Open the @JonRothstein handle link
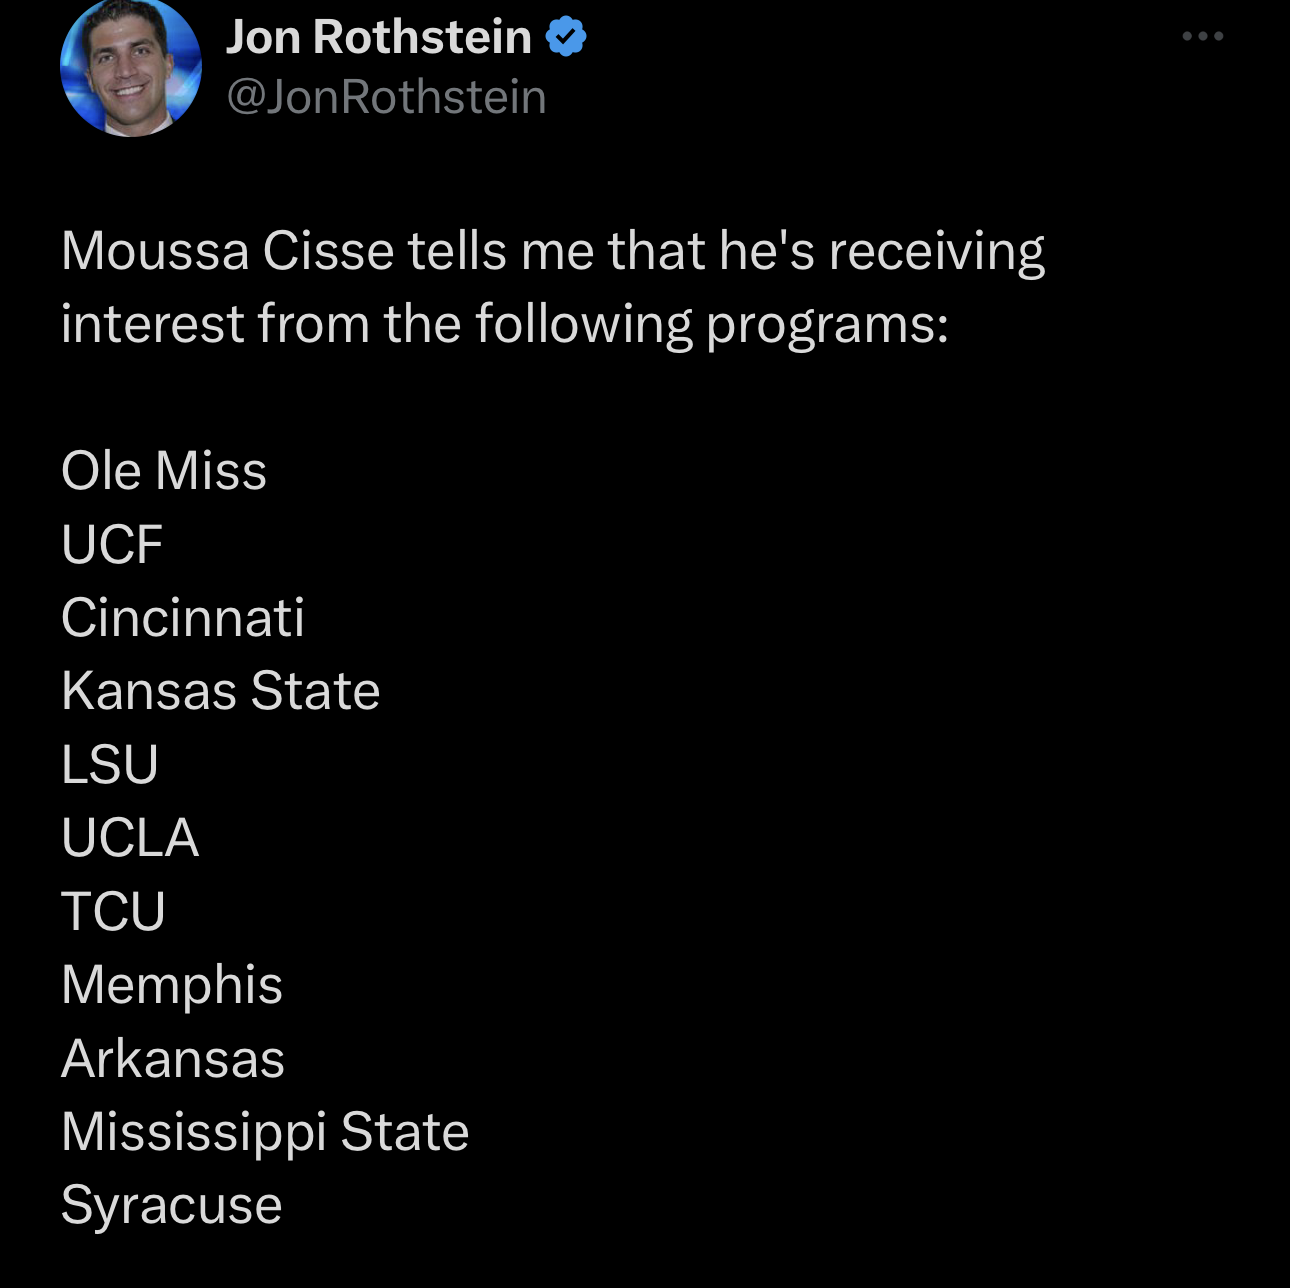This screenshot has width=1290, height=1288. pos(386,97)
